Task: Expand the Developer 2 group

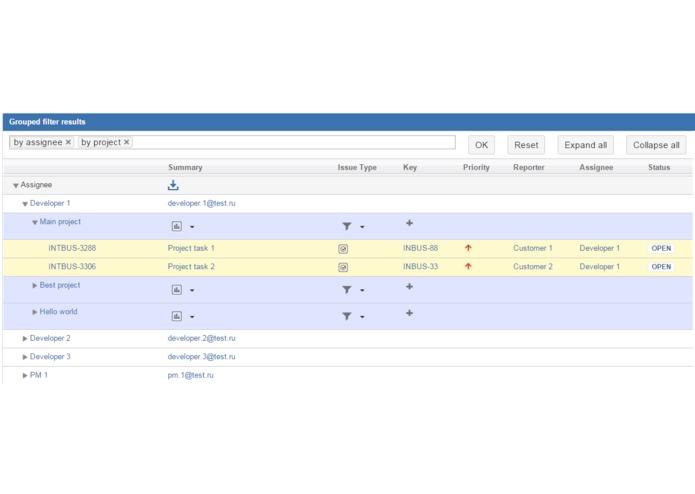Action: click(25, 338)
